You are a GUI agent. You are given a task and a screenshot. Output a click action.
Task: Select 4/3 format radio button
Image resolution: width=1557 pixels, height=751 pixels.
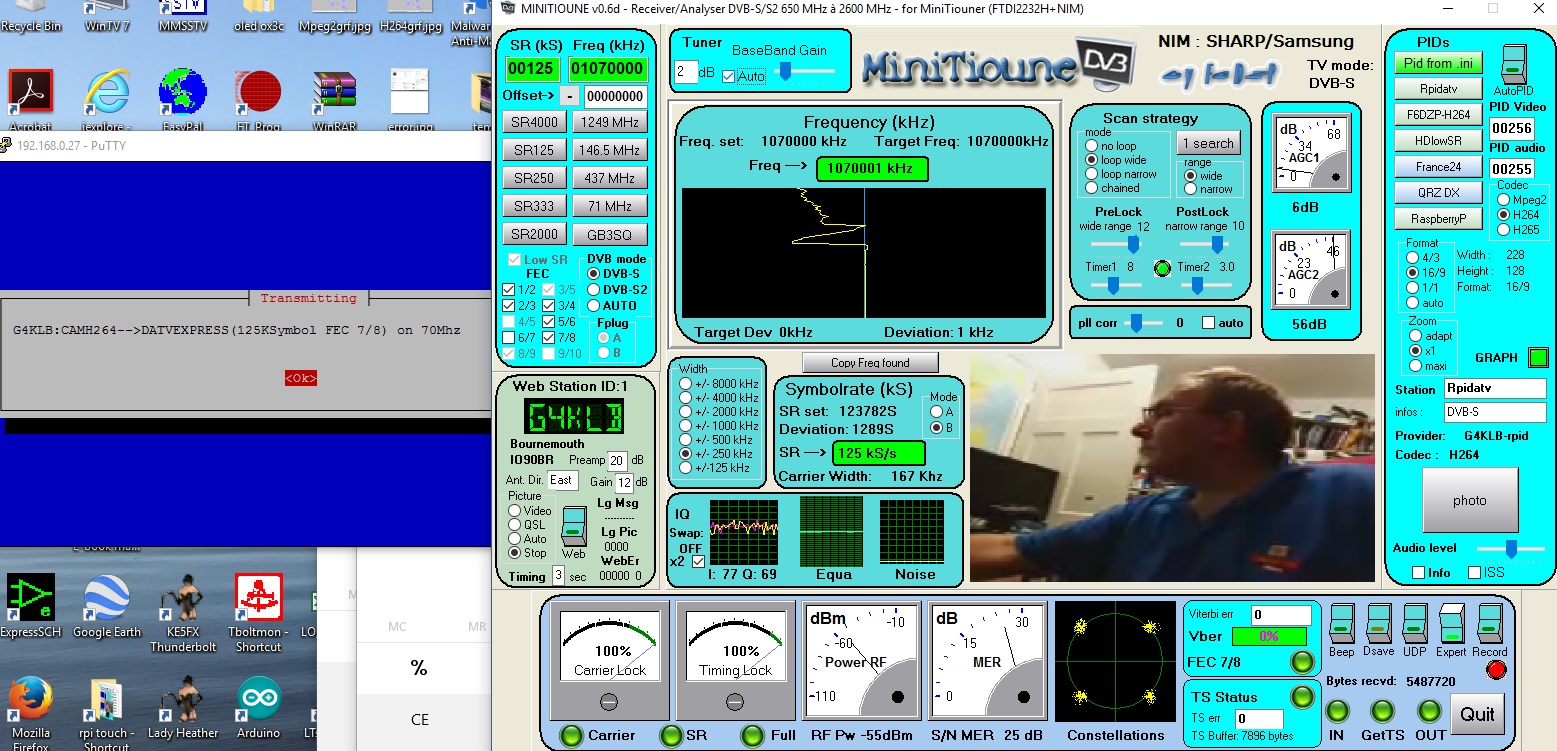click(x=1413, y=257)
